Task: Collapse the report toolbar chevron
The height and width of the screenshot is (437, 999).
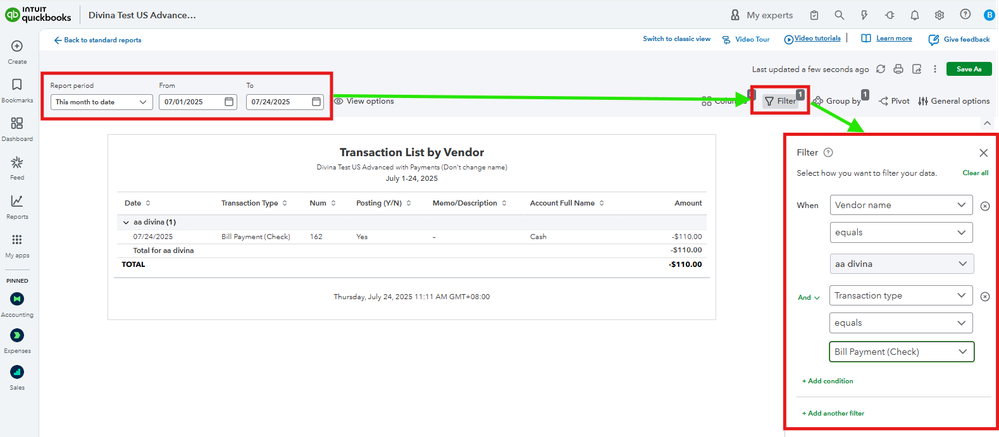Action: (987, 122)
